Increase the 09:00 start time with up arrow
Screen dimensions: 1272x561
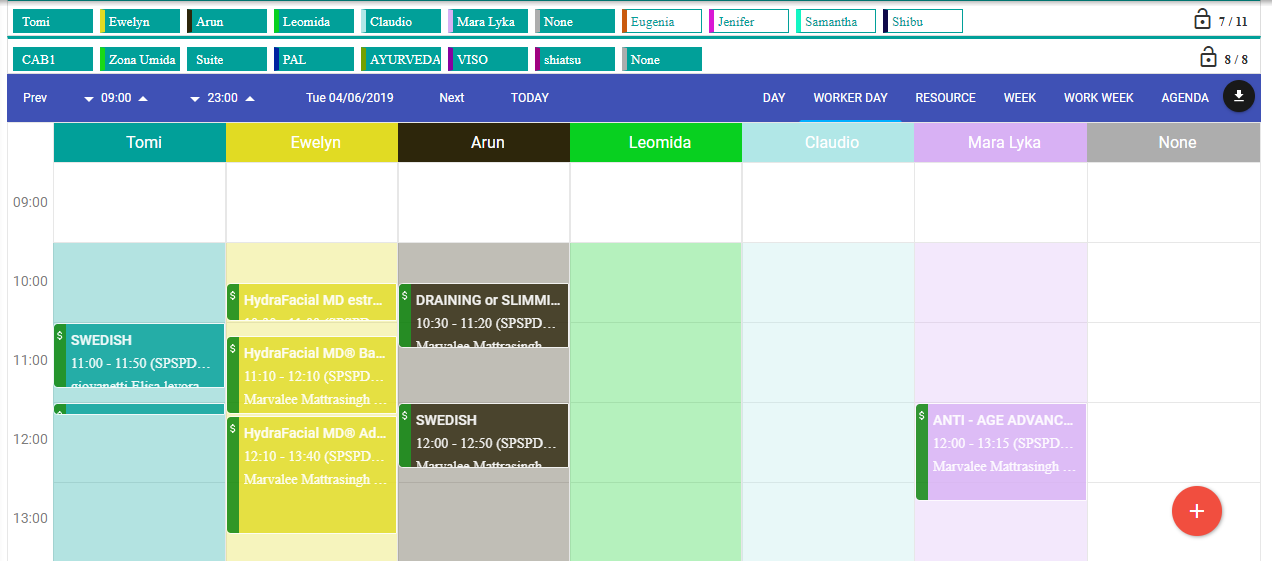[x=143, y=98]
